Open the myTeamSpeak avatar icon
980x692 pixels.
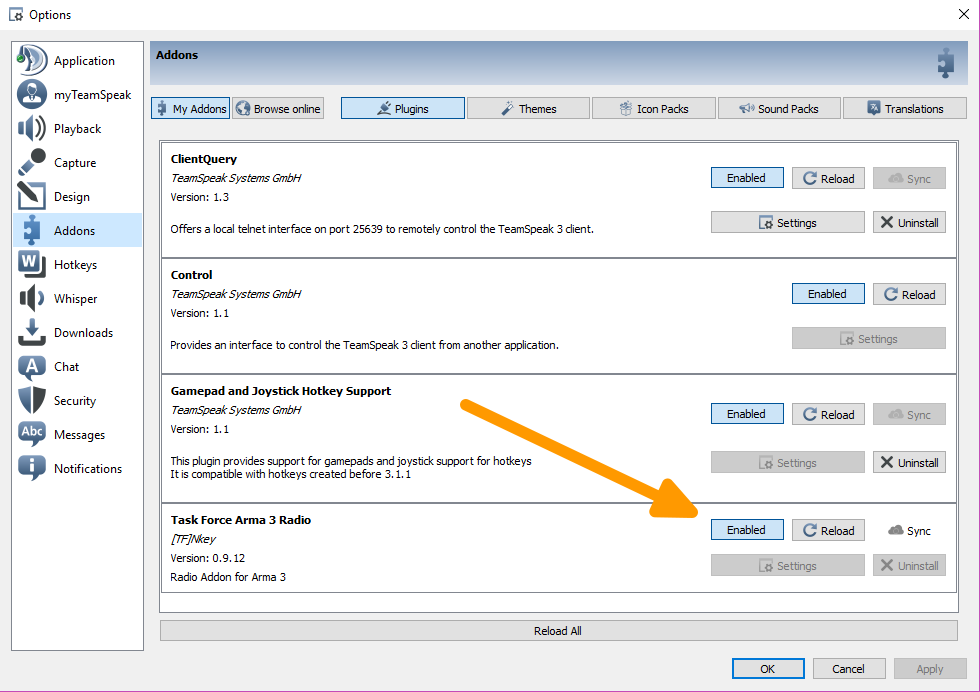[31, 94]
